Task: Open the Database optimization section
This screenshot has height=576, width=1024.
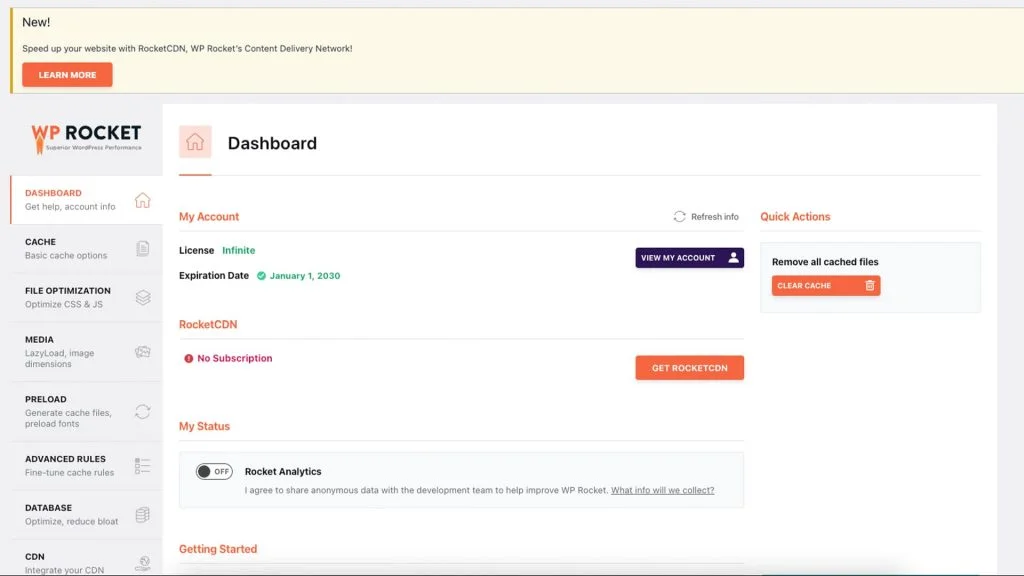Action: click(x=86, y=515)
